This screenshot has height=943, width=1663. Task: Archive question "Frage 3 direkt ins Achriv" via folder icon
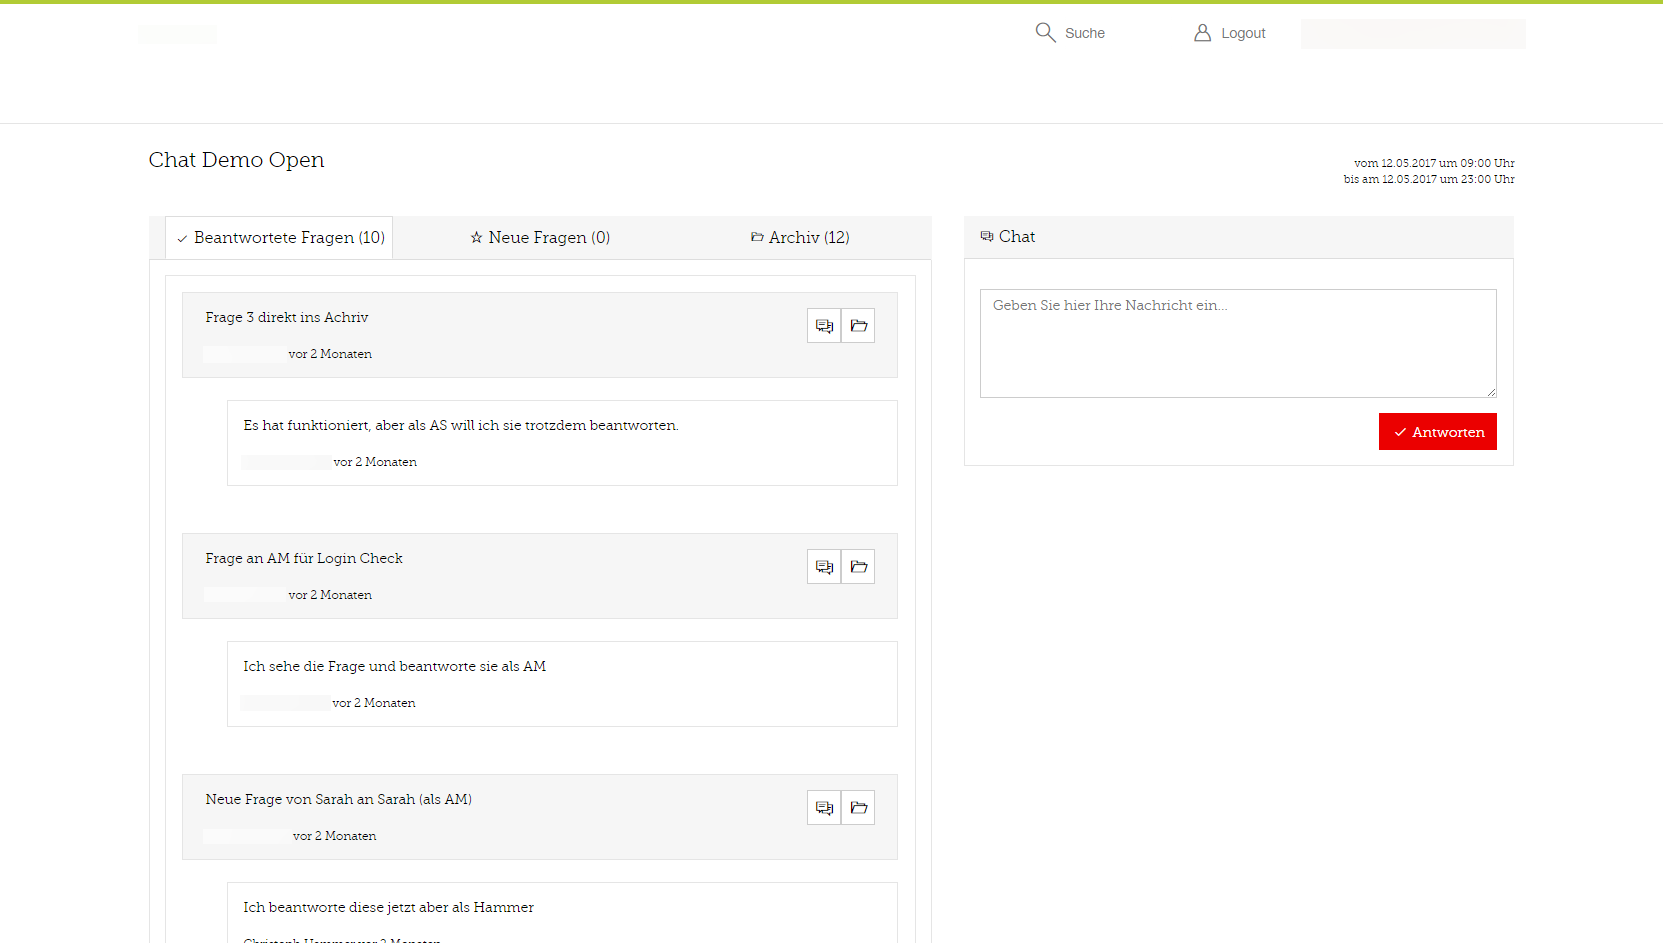point(858,326)
